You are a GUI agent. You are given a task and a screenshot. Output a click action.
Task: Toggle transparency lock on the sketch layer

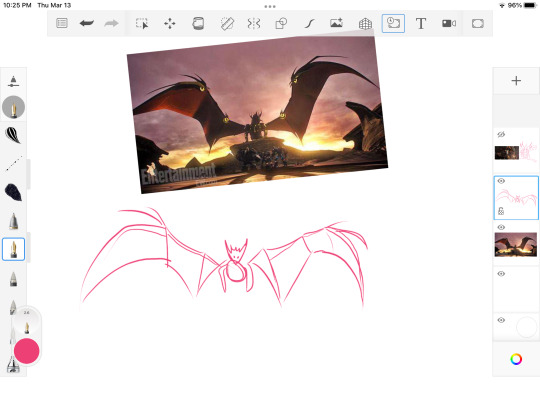tap(501, 211)
